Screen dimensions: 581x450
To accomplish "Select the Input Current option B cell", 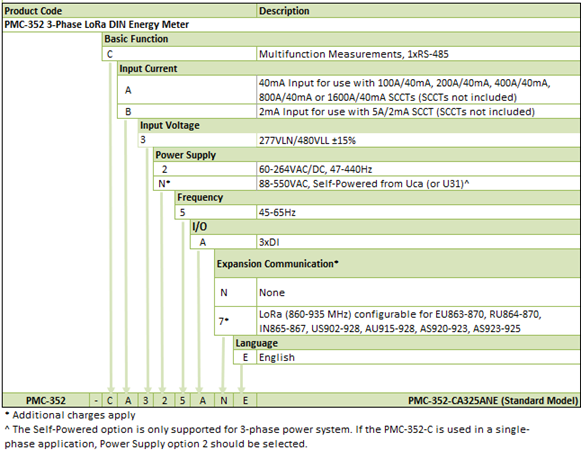I will (x=187, y=112).
